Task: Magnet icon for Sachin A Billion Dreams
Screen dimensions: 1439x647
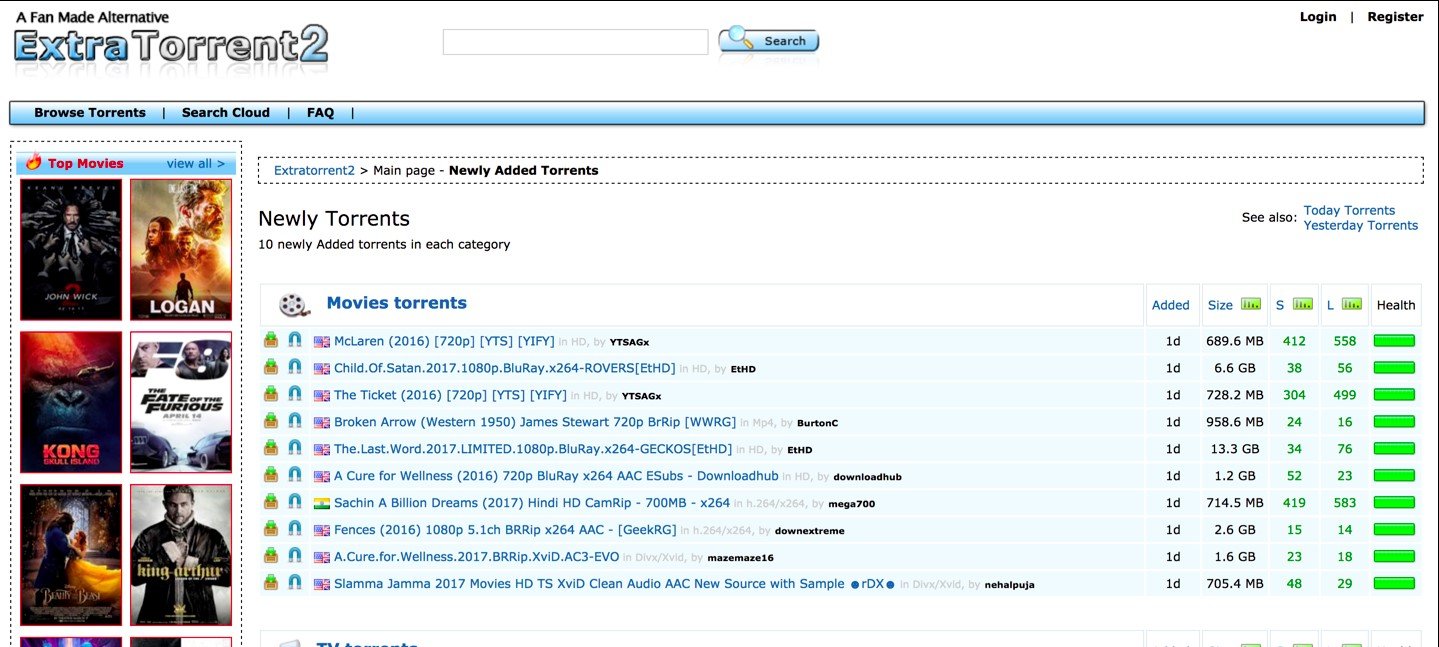Action: pos(295,502)
